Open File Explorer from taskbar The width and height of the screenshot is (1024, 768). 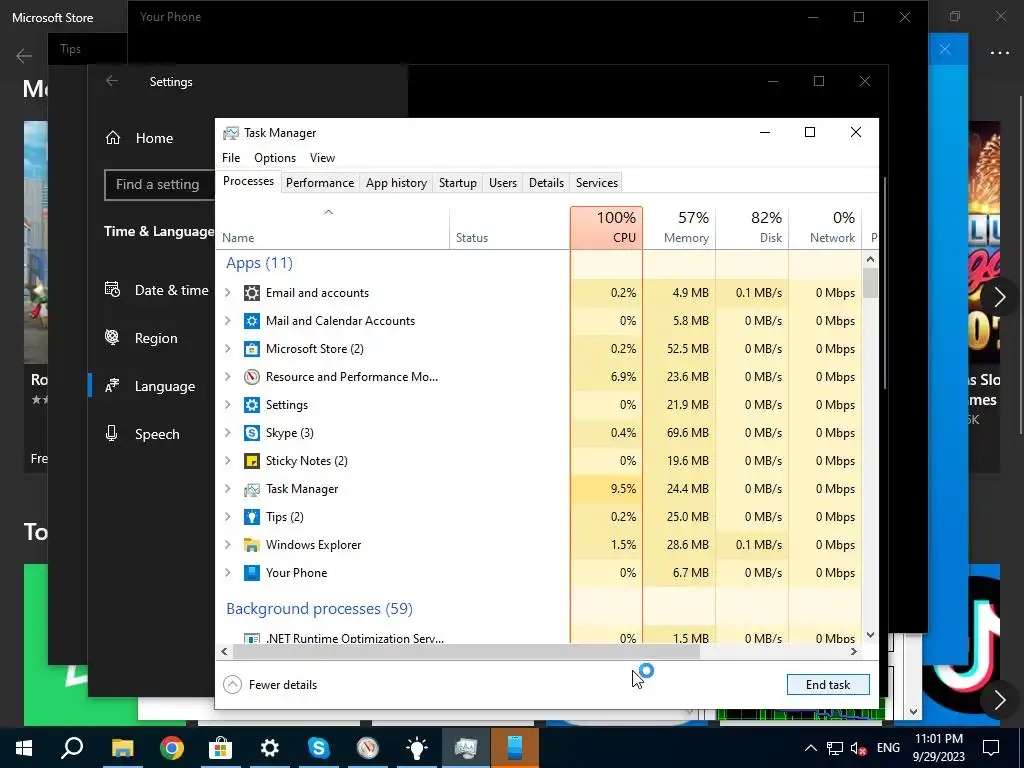[122, 748]
